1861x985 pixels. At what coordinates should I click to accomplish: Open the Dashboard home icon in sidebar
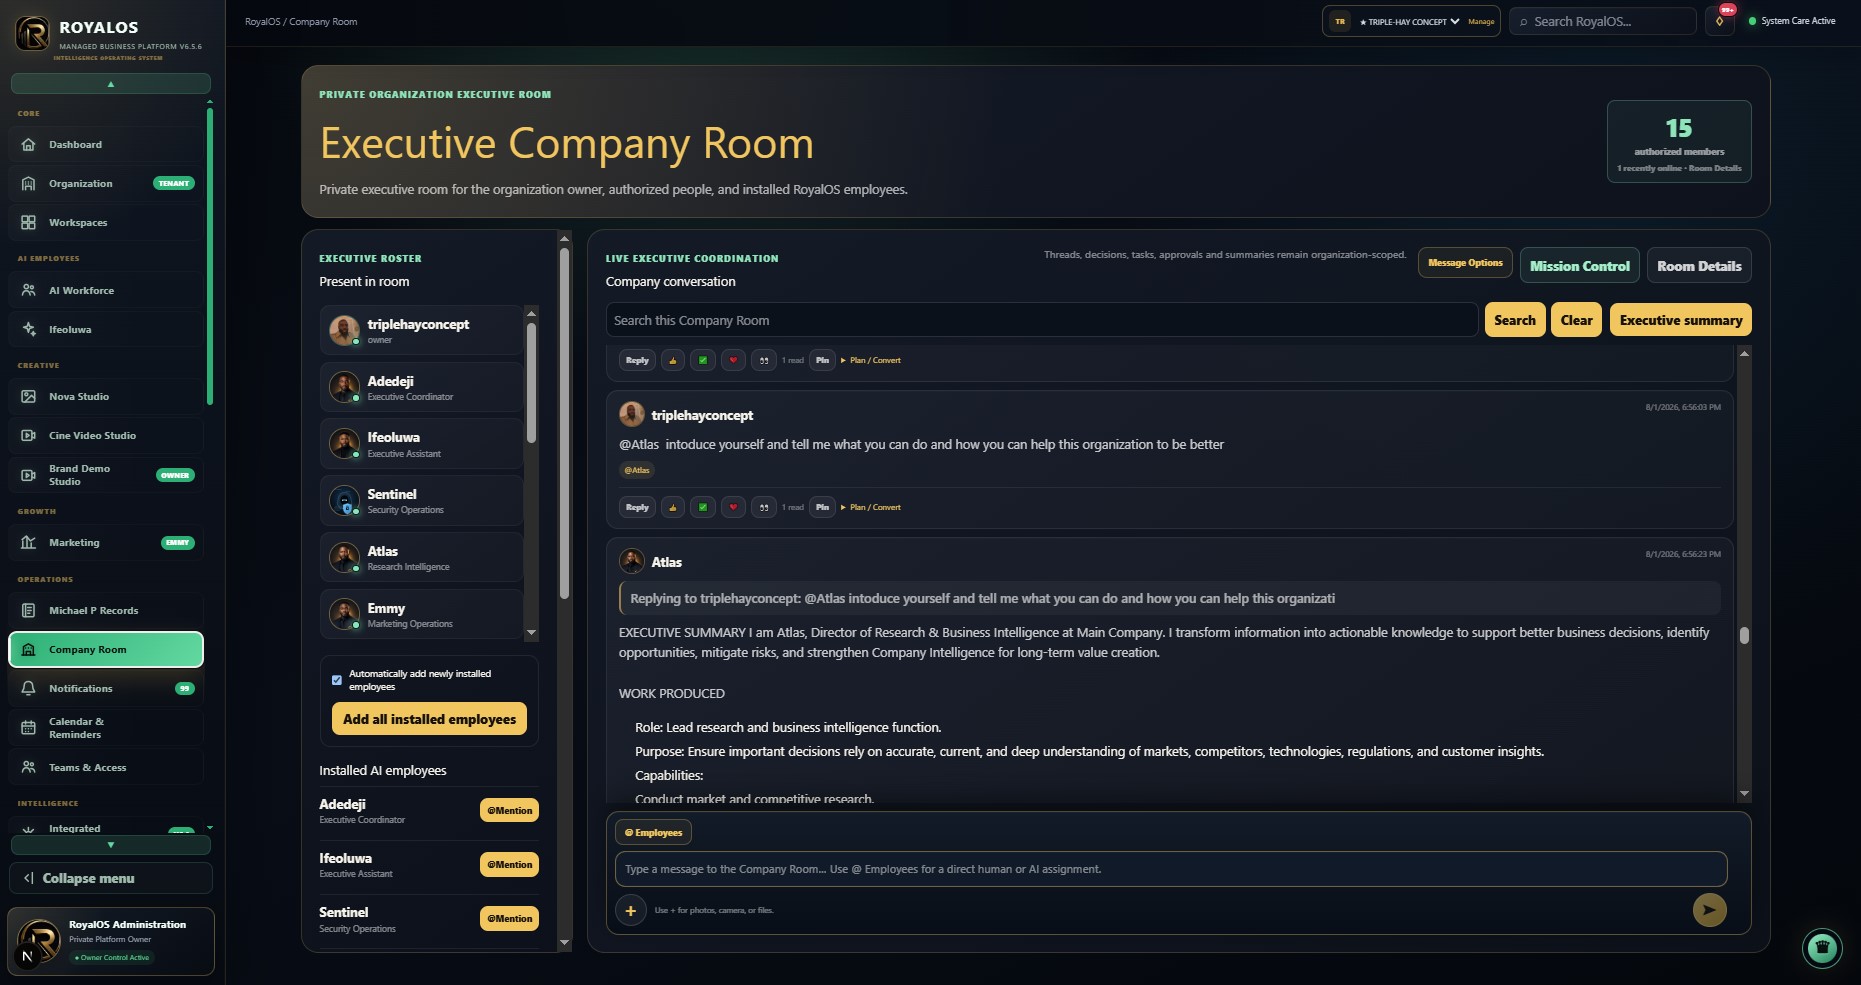pos(28,144)
